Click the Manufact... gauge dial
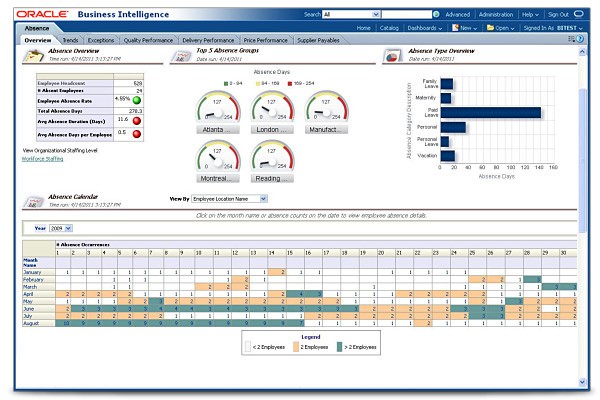600x400 pixels. coord(326,106)
